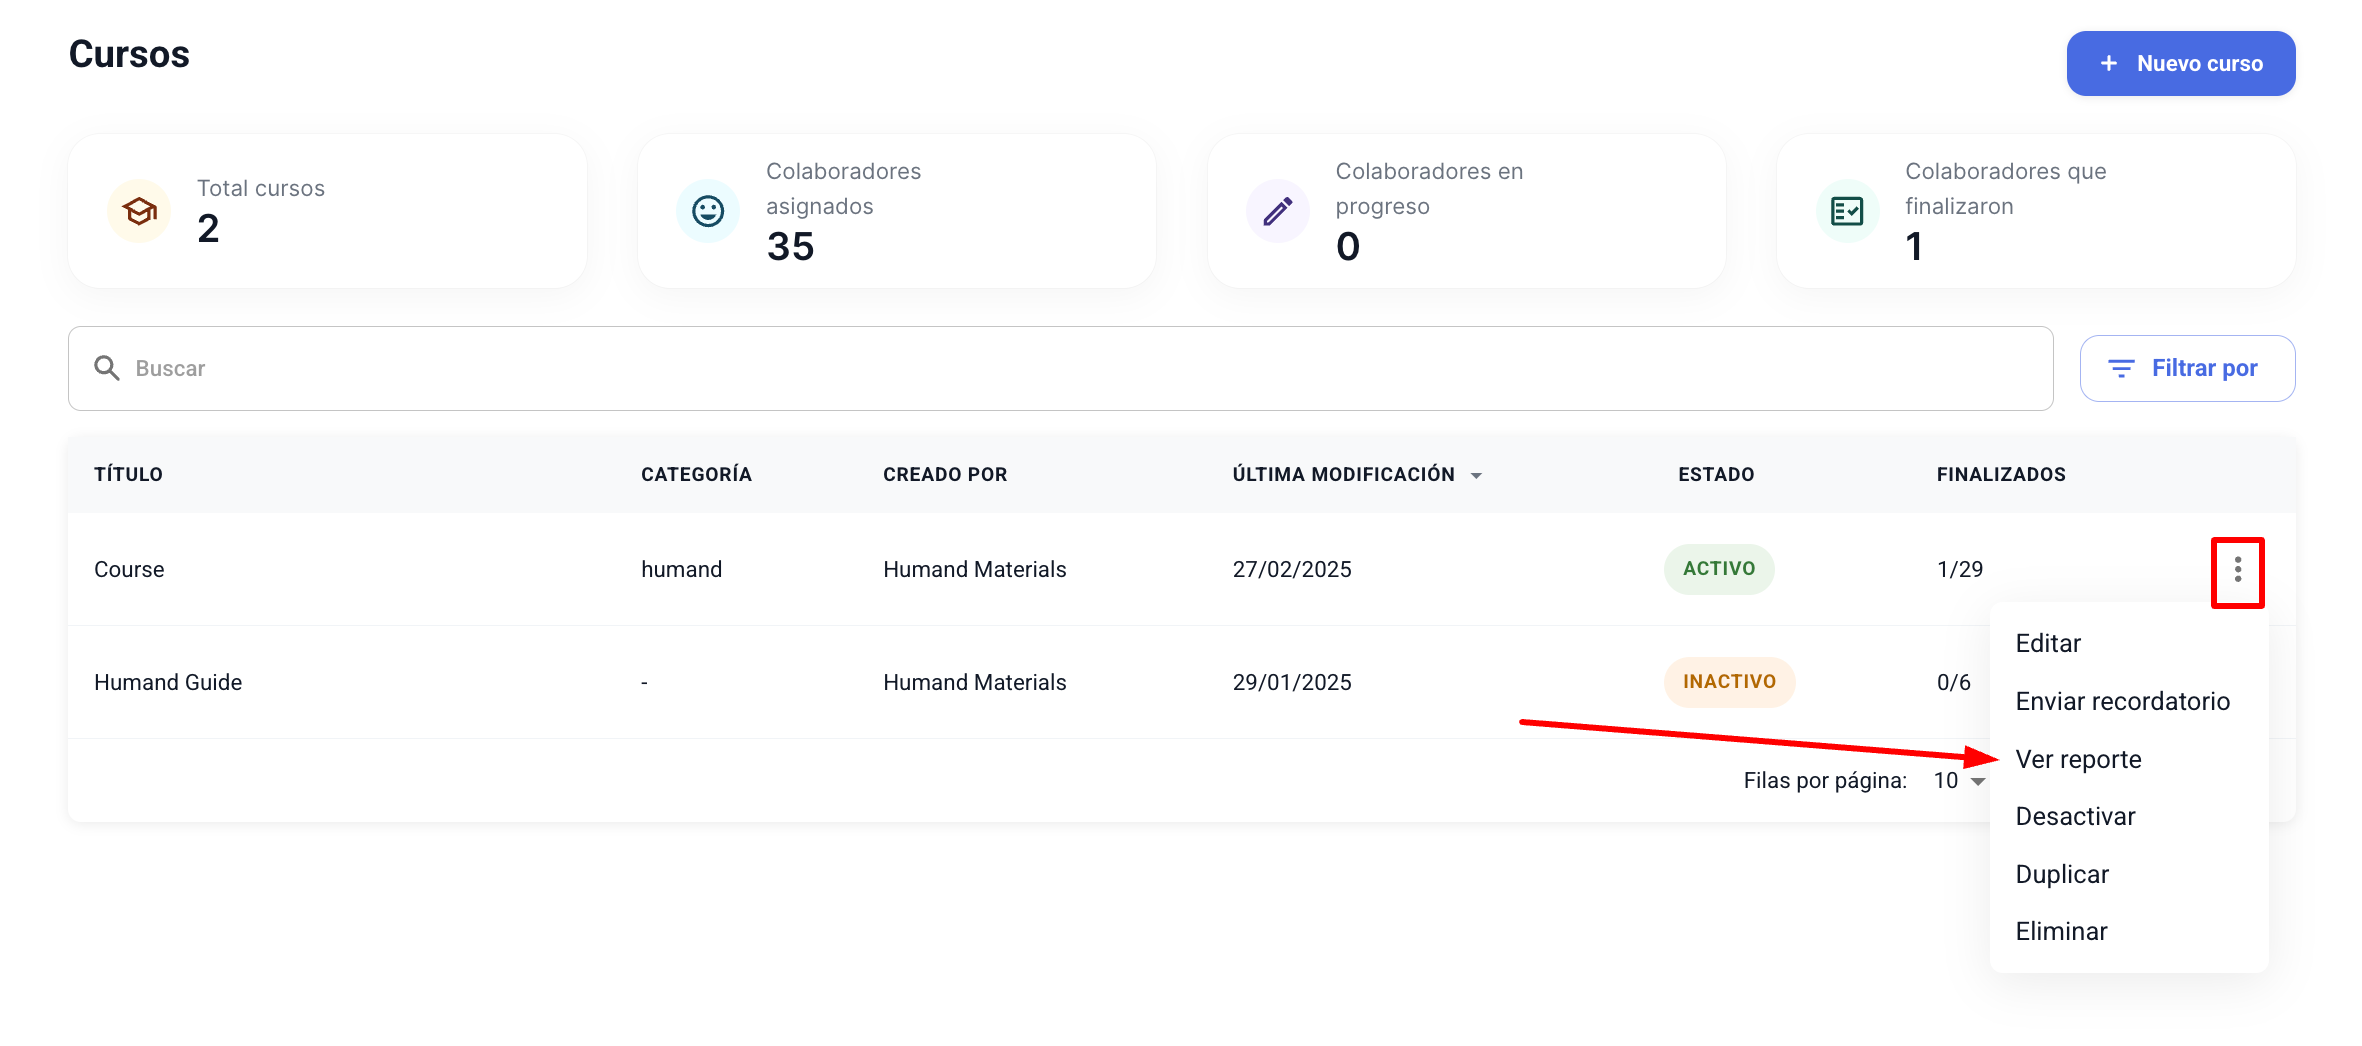Click the filter lines icon in Filtrar por
Viewport: 2362px width, 1046px height.
point(2121,369)
